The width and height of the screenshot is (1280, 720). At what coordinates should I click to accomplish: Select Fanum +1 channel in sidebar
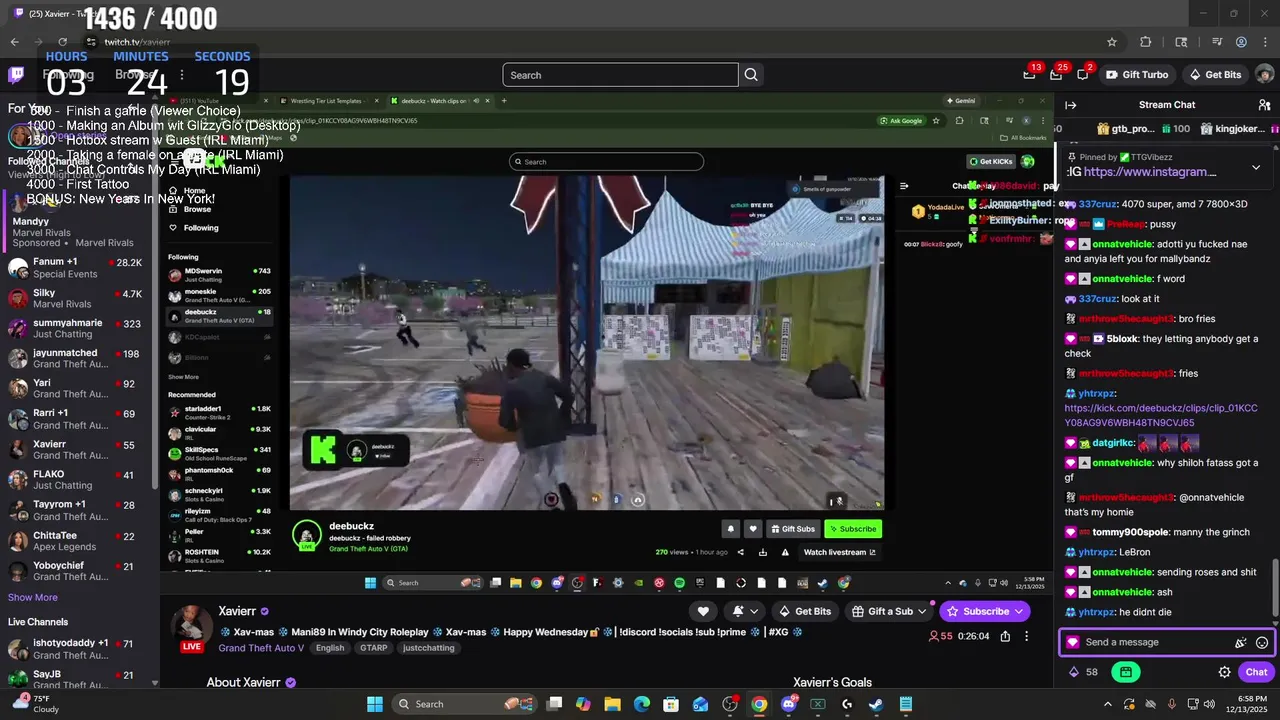click(x=76, y=268)
